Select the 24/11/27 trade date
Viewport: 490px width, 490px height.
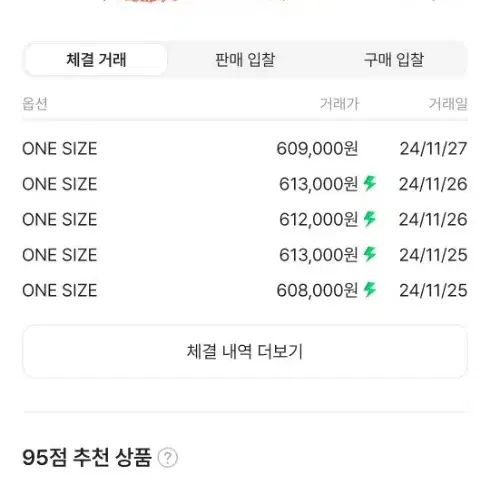(433, 149)
